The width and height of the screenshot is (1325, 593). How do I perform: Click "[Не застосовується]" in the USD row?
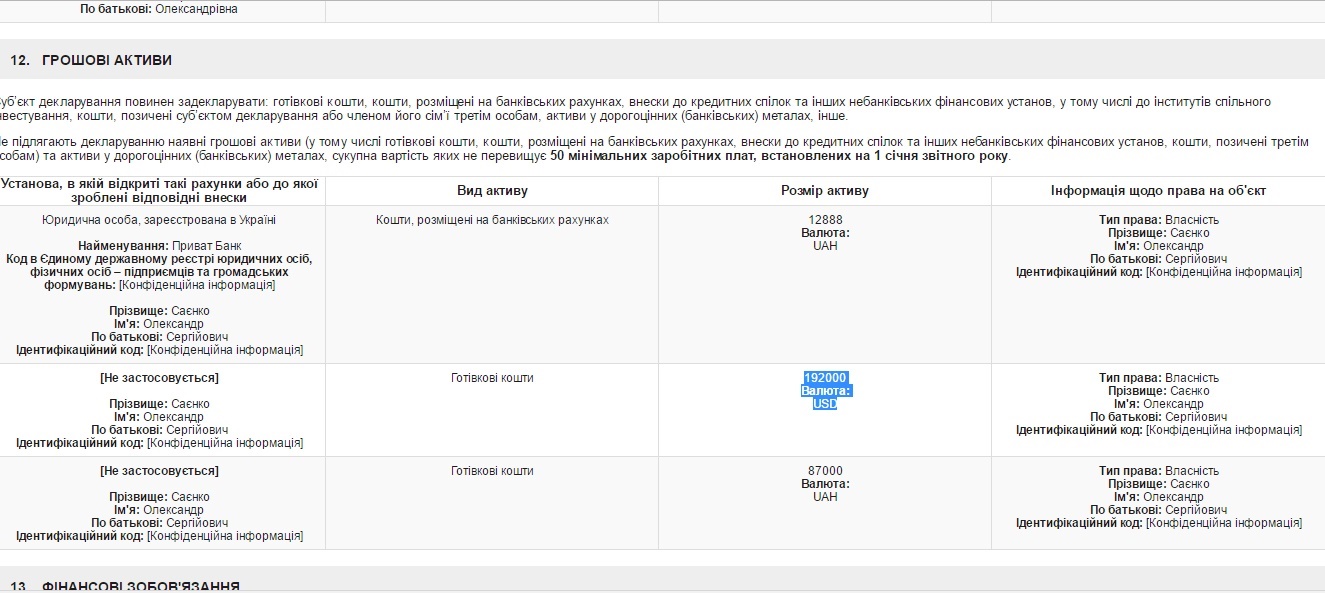pos(159,378)
